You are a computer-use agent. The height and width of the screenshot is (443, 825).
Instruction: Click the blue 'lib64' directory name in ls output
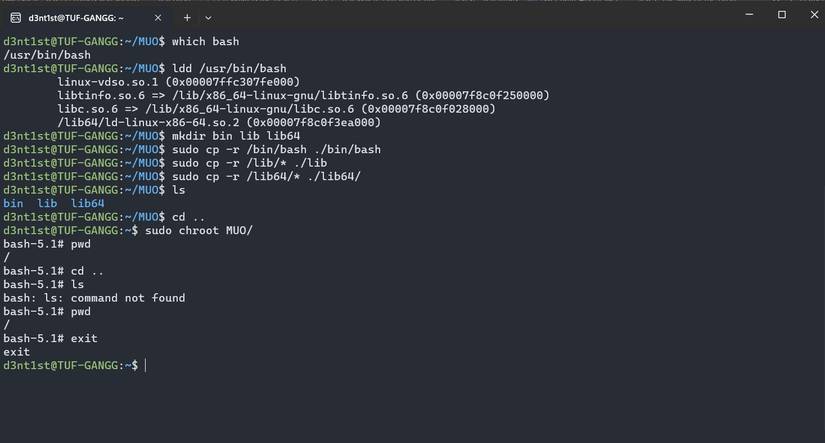[x=87, y=203]
